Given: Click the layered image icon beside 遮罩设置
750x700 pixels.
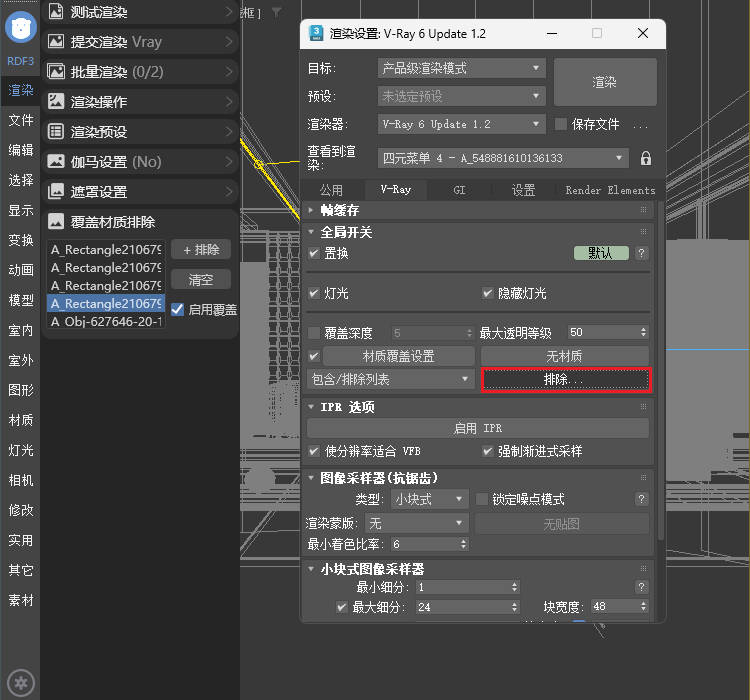Looking at the screenshot, I should [x=55, y=191].
